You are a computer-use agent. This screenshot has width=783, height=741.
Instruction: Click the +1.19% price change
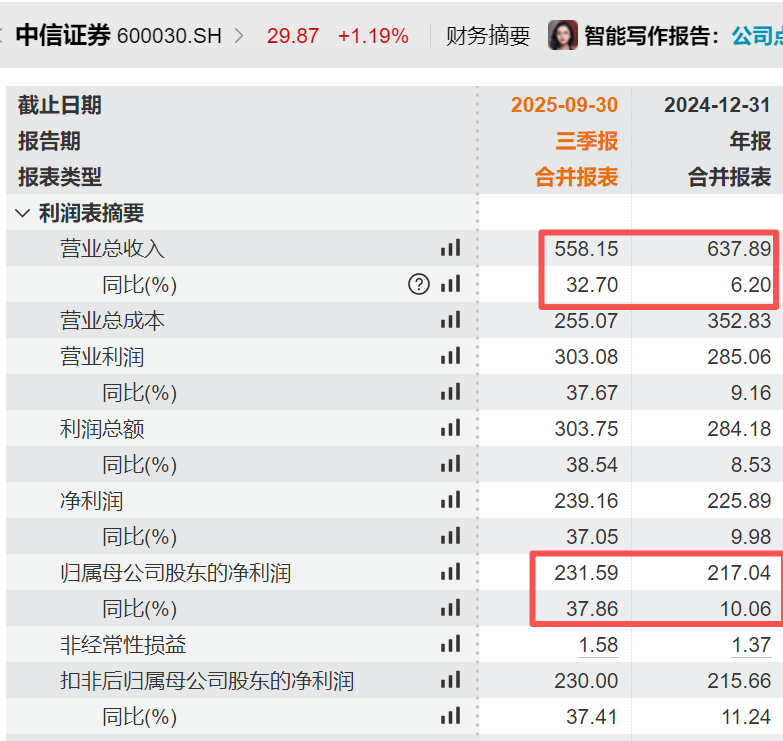(x=373, y=36)
